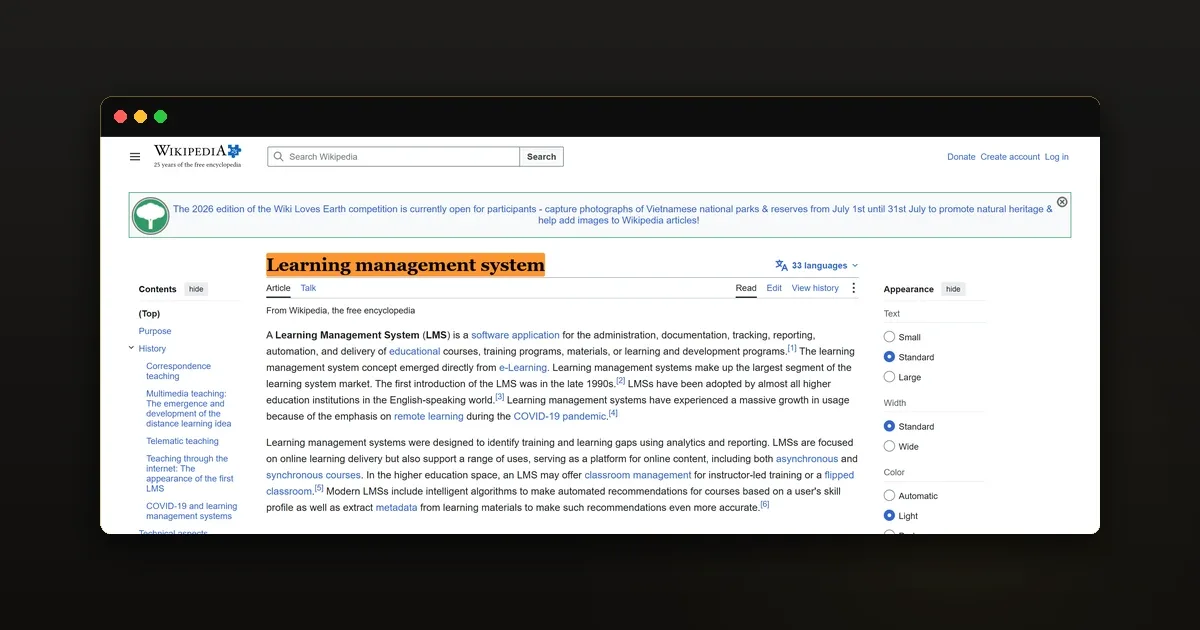
Task: Go to Correspondence teaching in Contents
Action: [x=178, y=371]
